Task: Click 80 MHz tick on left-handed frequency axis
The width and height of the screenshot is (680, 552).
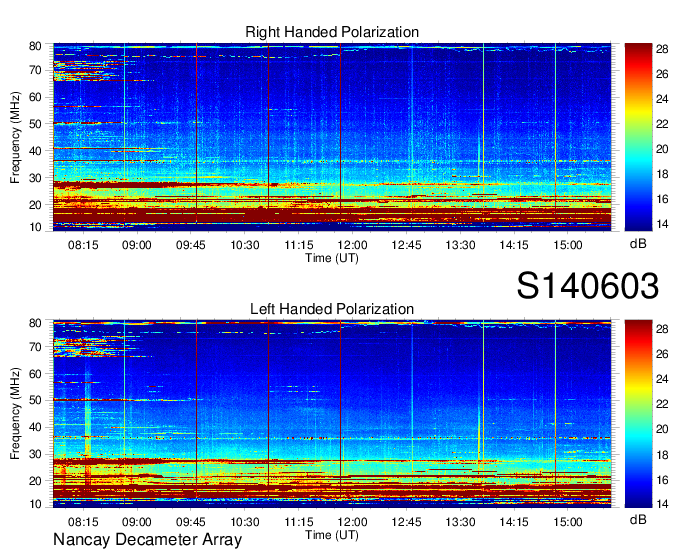Action: 35,323
